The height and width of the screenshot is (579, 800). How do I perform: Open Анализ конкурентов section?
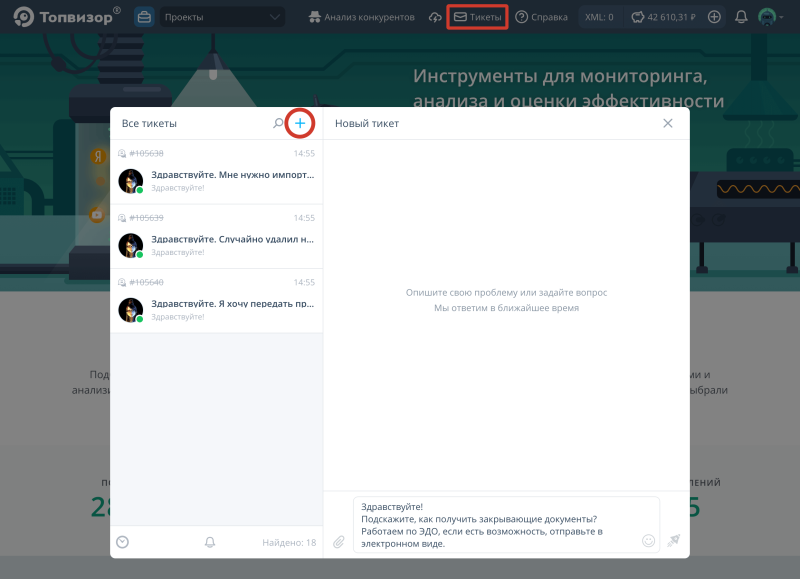[361, 17]
